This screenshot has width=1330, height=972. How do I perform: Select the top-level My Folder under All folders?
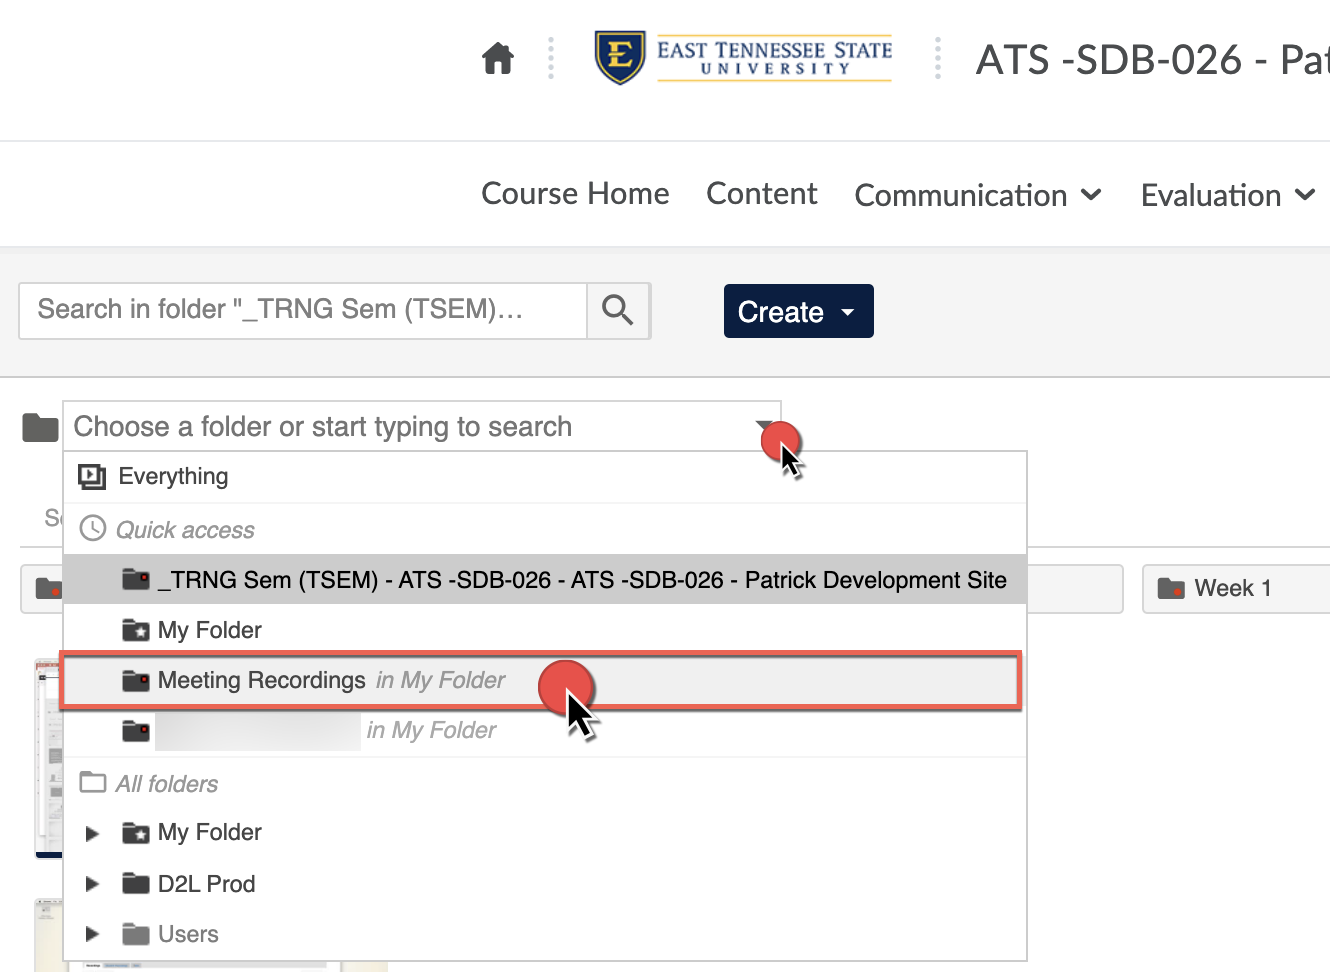[209, 832]
